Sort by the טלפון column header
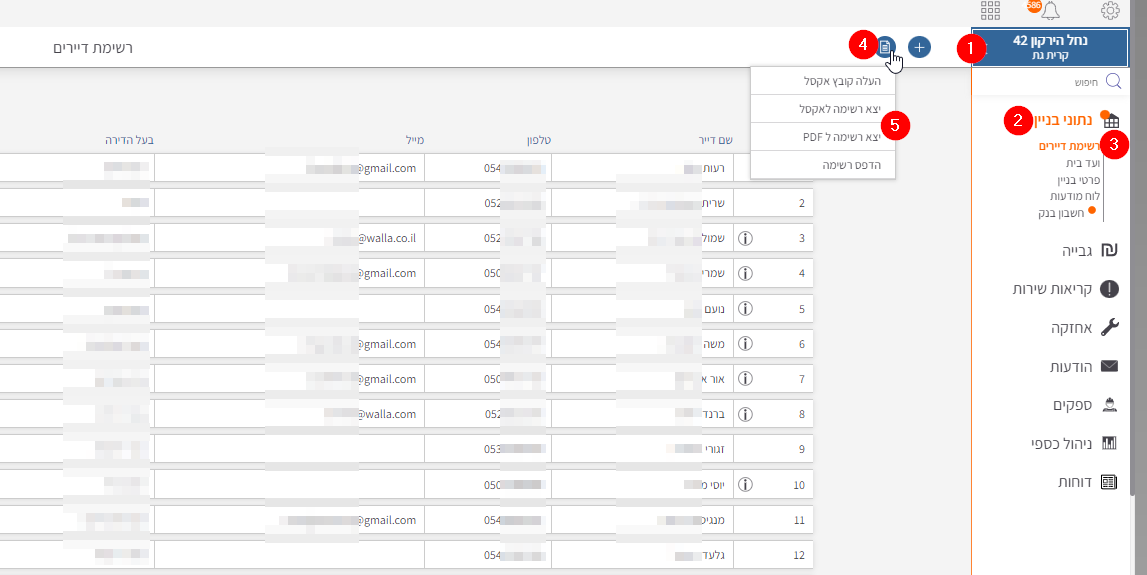Screen dimensions: 1147x575 coord(539,140)
